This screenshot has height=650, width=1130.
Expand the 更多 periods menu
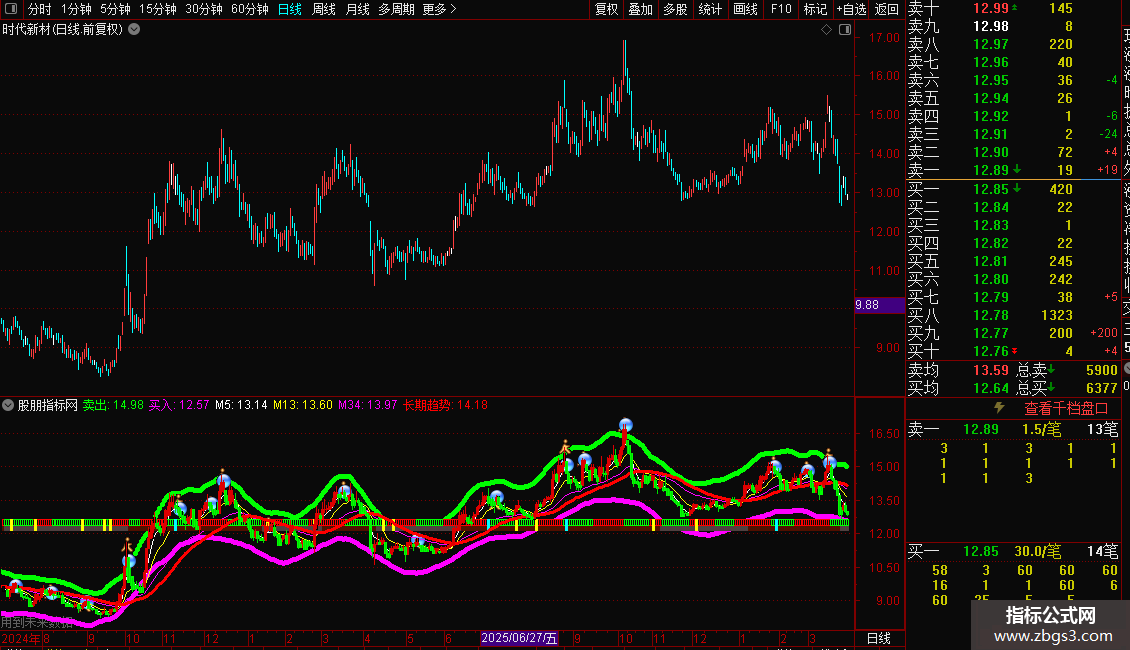[x=439, y=9]
